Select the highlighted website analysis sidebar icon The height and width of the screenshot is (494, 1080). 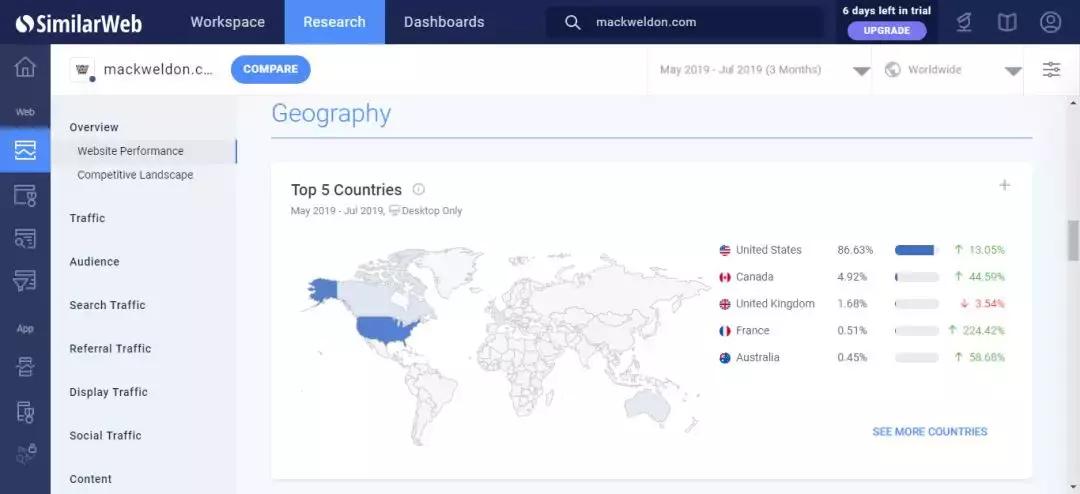pyautogui.click(x=25, y=150)
